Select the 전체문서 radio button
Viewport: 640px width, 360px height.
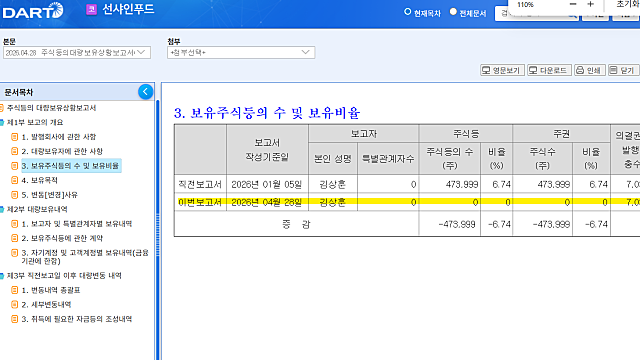tap(453, 12)
